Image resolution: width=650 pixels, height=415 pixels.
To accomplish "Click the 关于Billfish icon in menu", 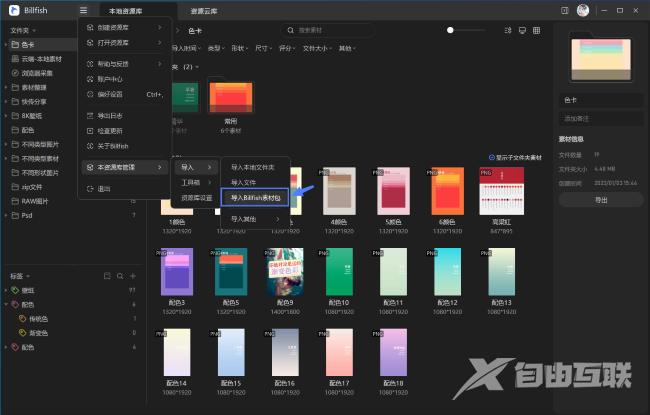I will (90, 146).
